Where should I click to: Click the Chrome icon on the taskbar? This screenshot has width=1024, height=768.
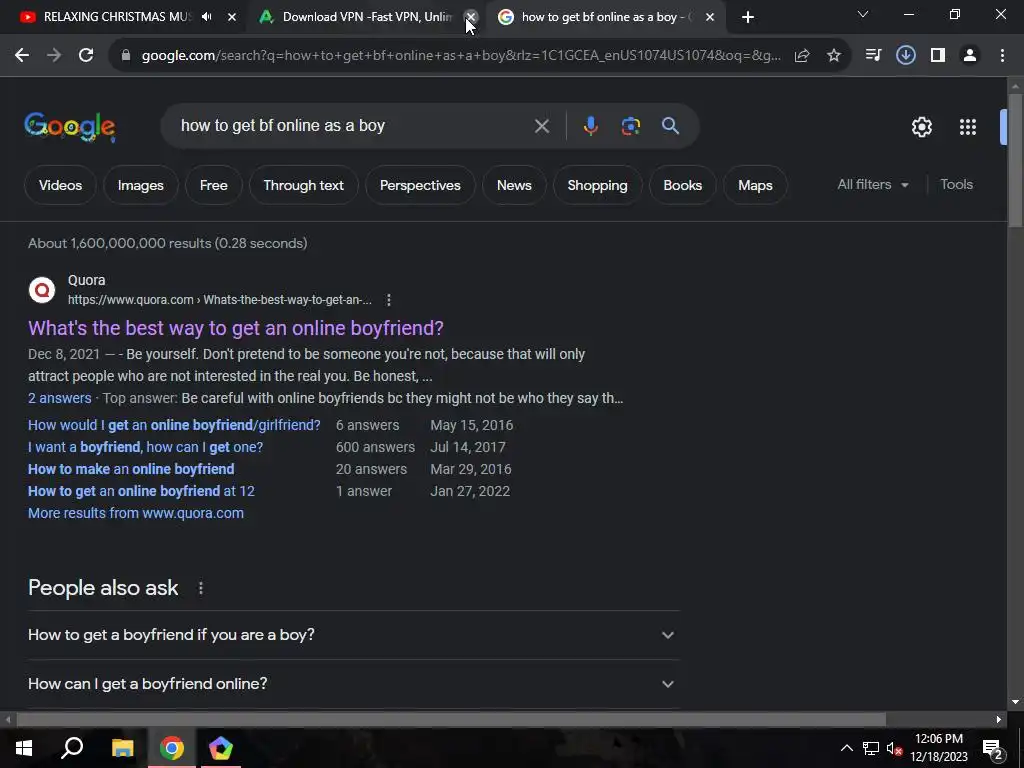pos(172,748)
